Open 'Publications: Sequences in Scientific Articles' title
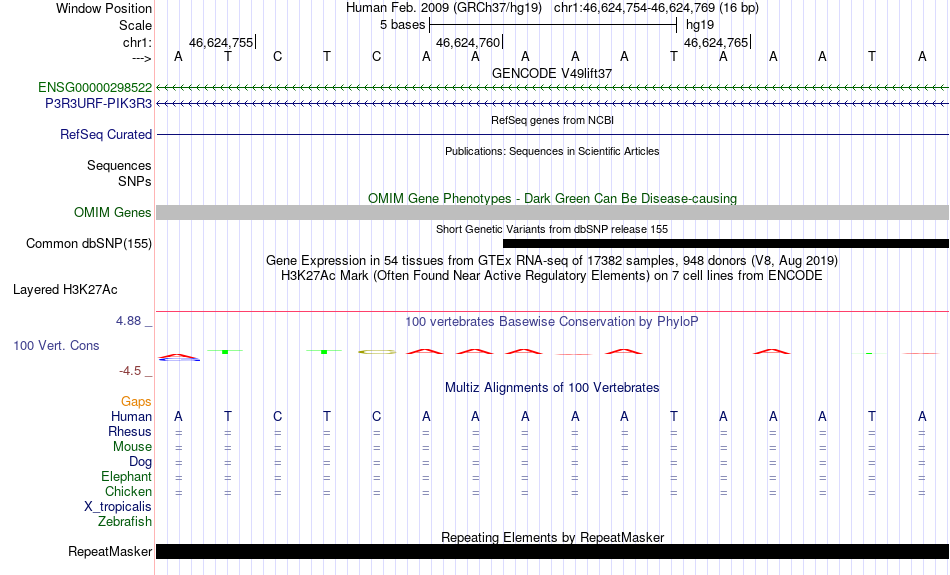Image resolution: width=950 pixels, height=575 pixels. pos(552,151)
